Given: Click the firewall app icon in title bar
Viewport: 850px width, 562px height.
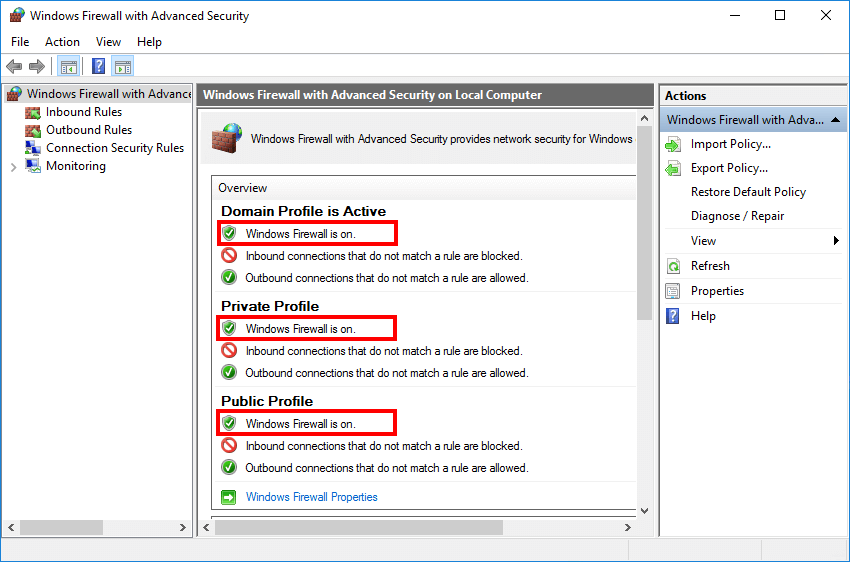Looking at the screenshot, I should pos(17,15).
